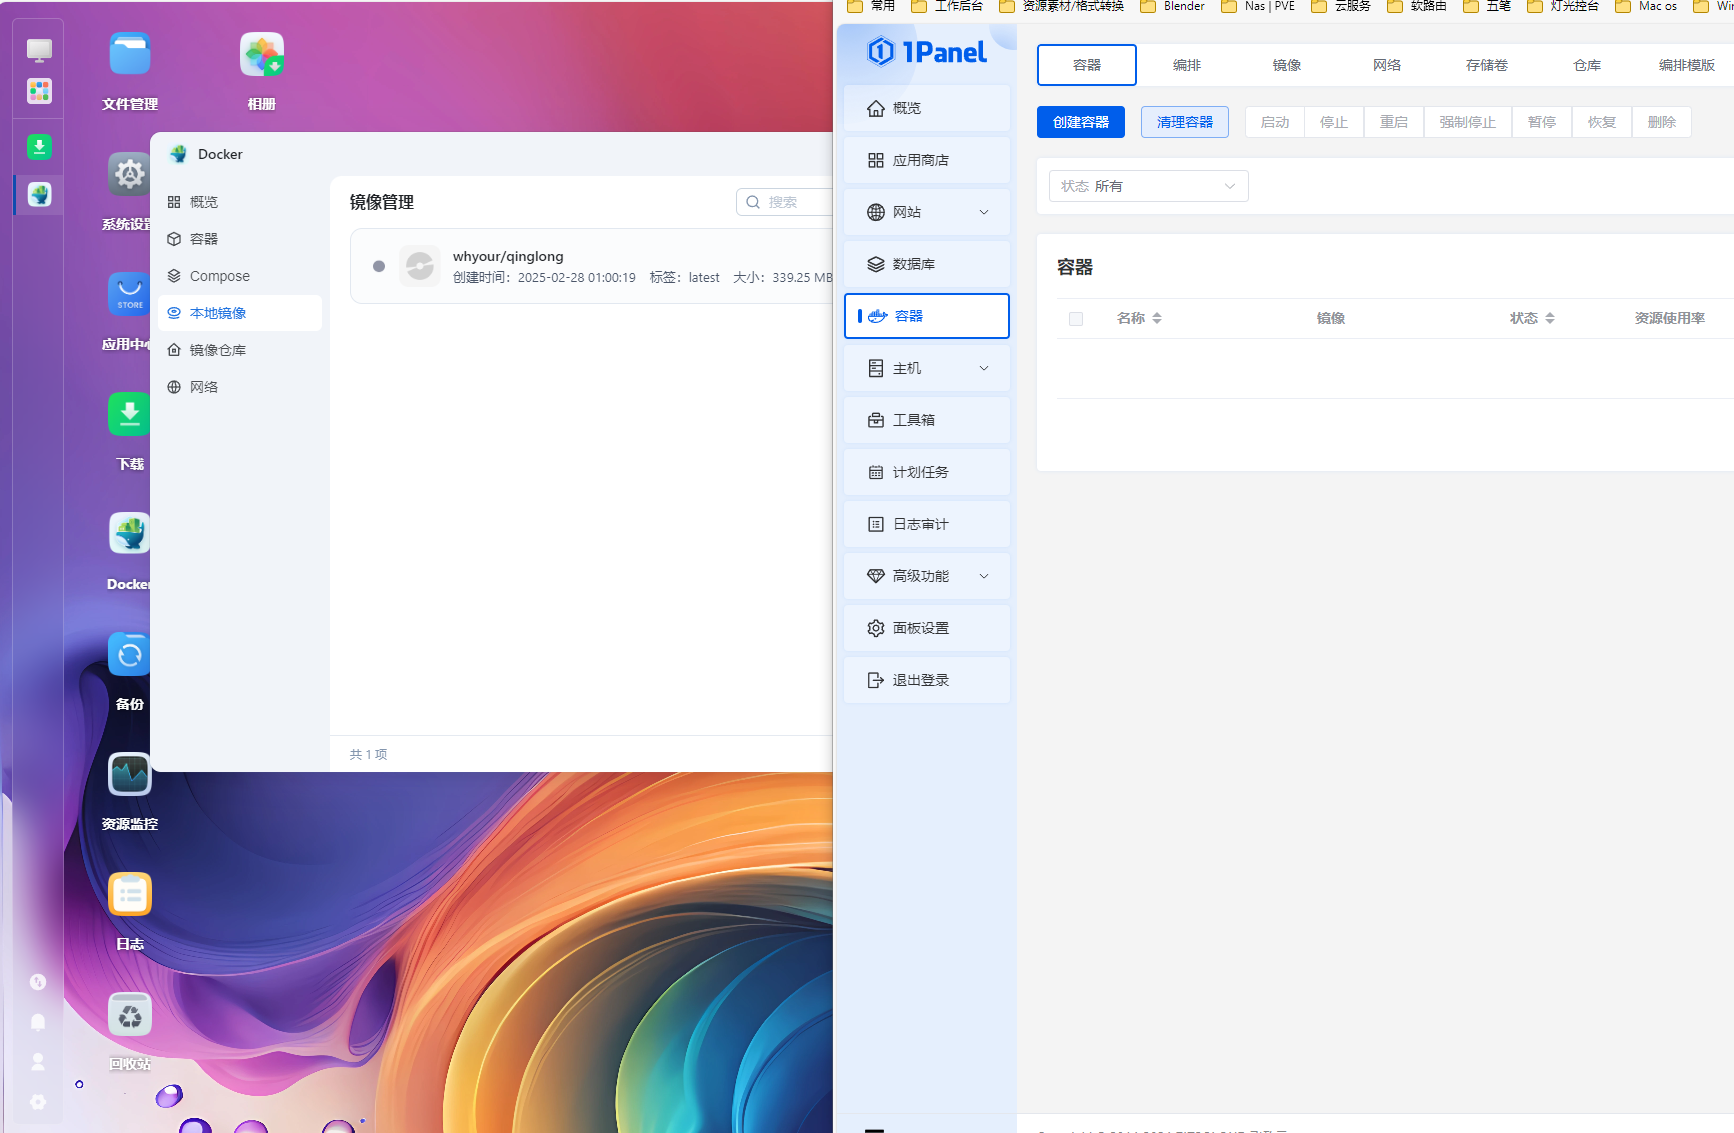
Task: Switch to the 镜像 tab in 1Panel
Action: click(x=1287, y=65)
